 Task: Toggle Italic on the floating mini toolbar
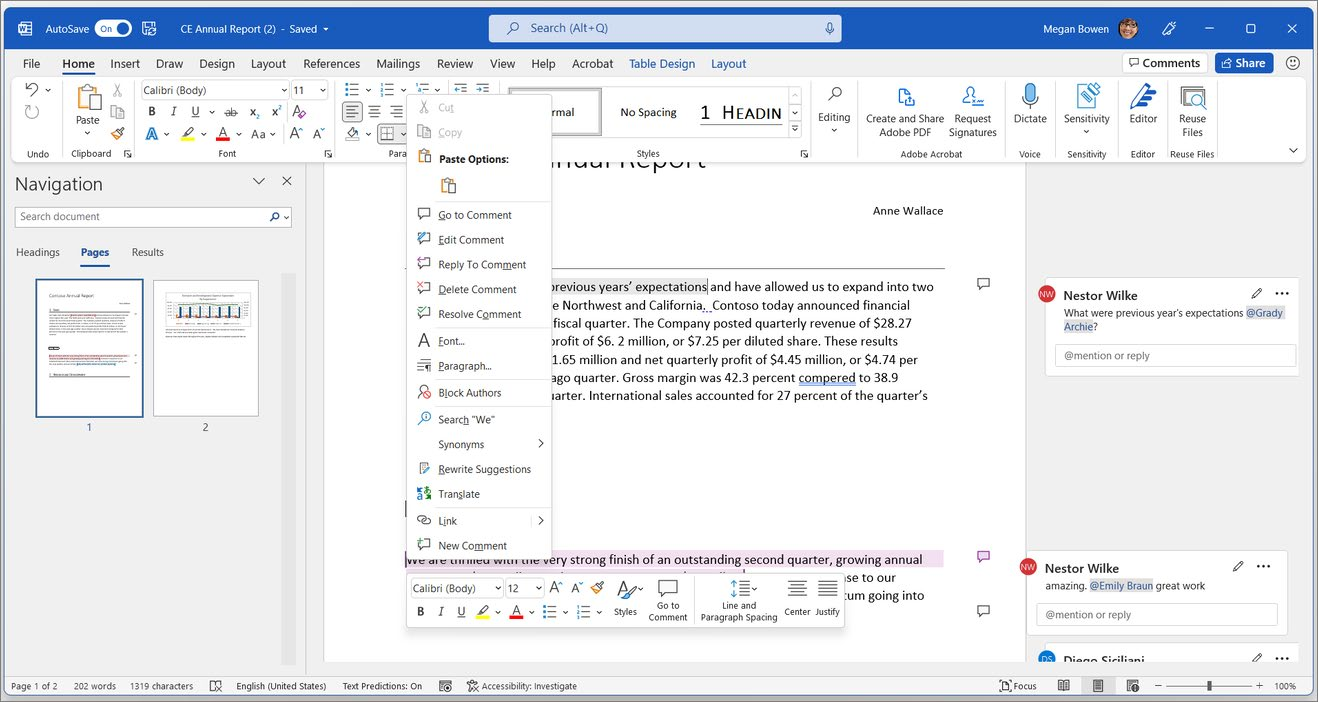(441, 612)
